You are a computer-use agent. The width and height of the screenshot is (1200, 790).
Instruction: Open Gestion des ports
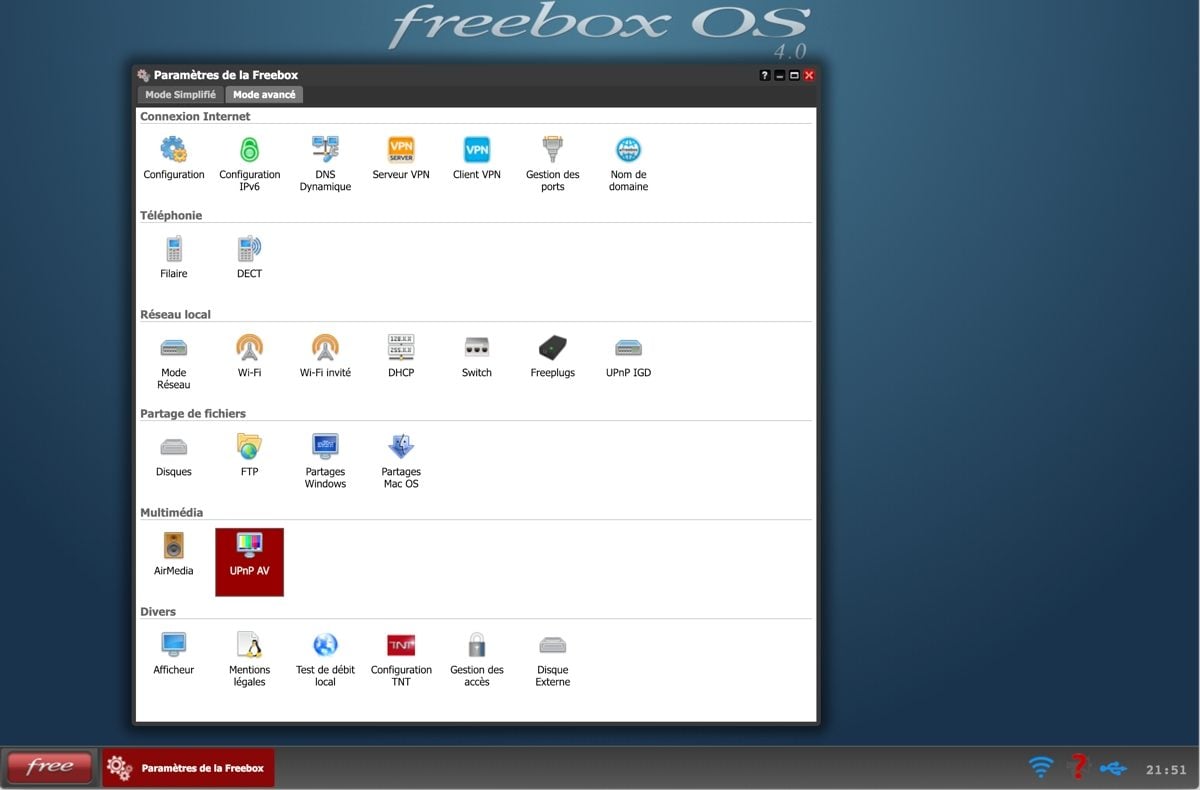[553, 165]
